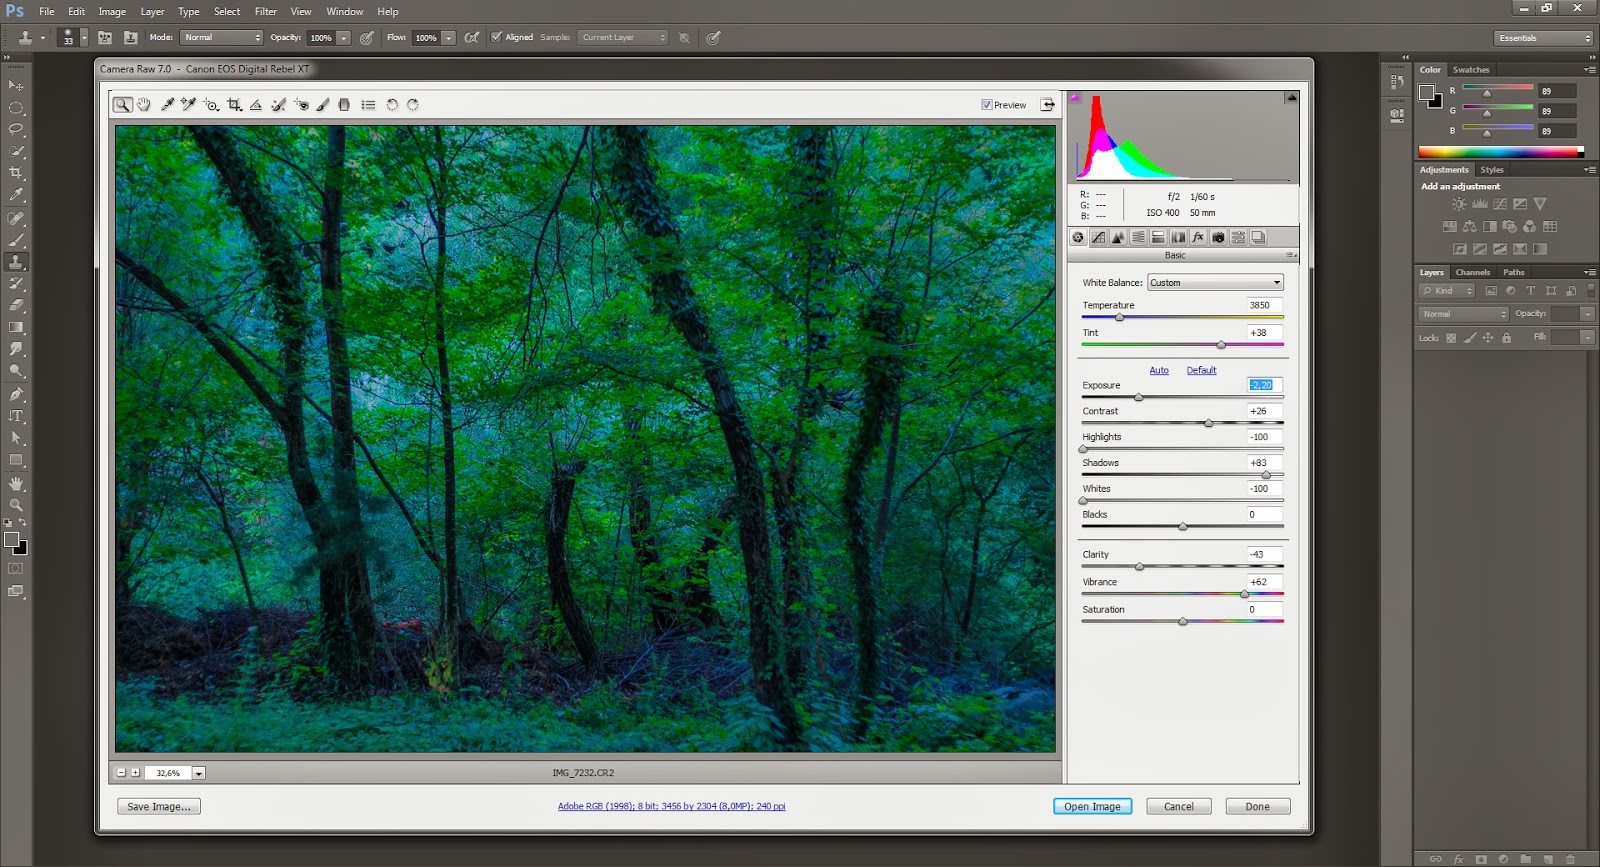Add a Brightness/Contrast adjustment
The image size is (1600, 867).
click(x=1459, y=204)
